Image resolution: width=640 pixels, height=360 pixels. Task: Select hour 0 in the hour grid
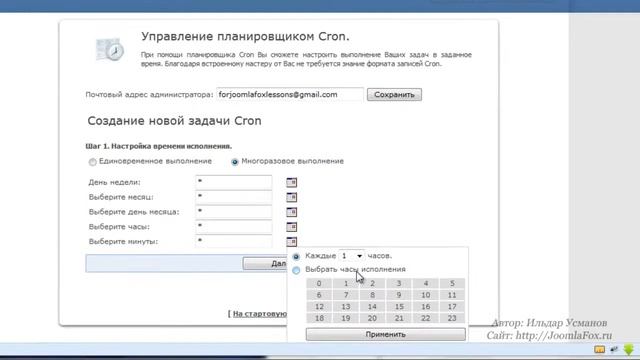(319, 283)
